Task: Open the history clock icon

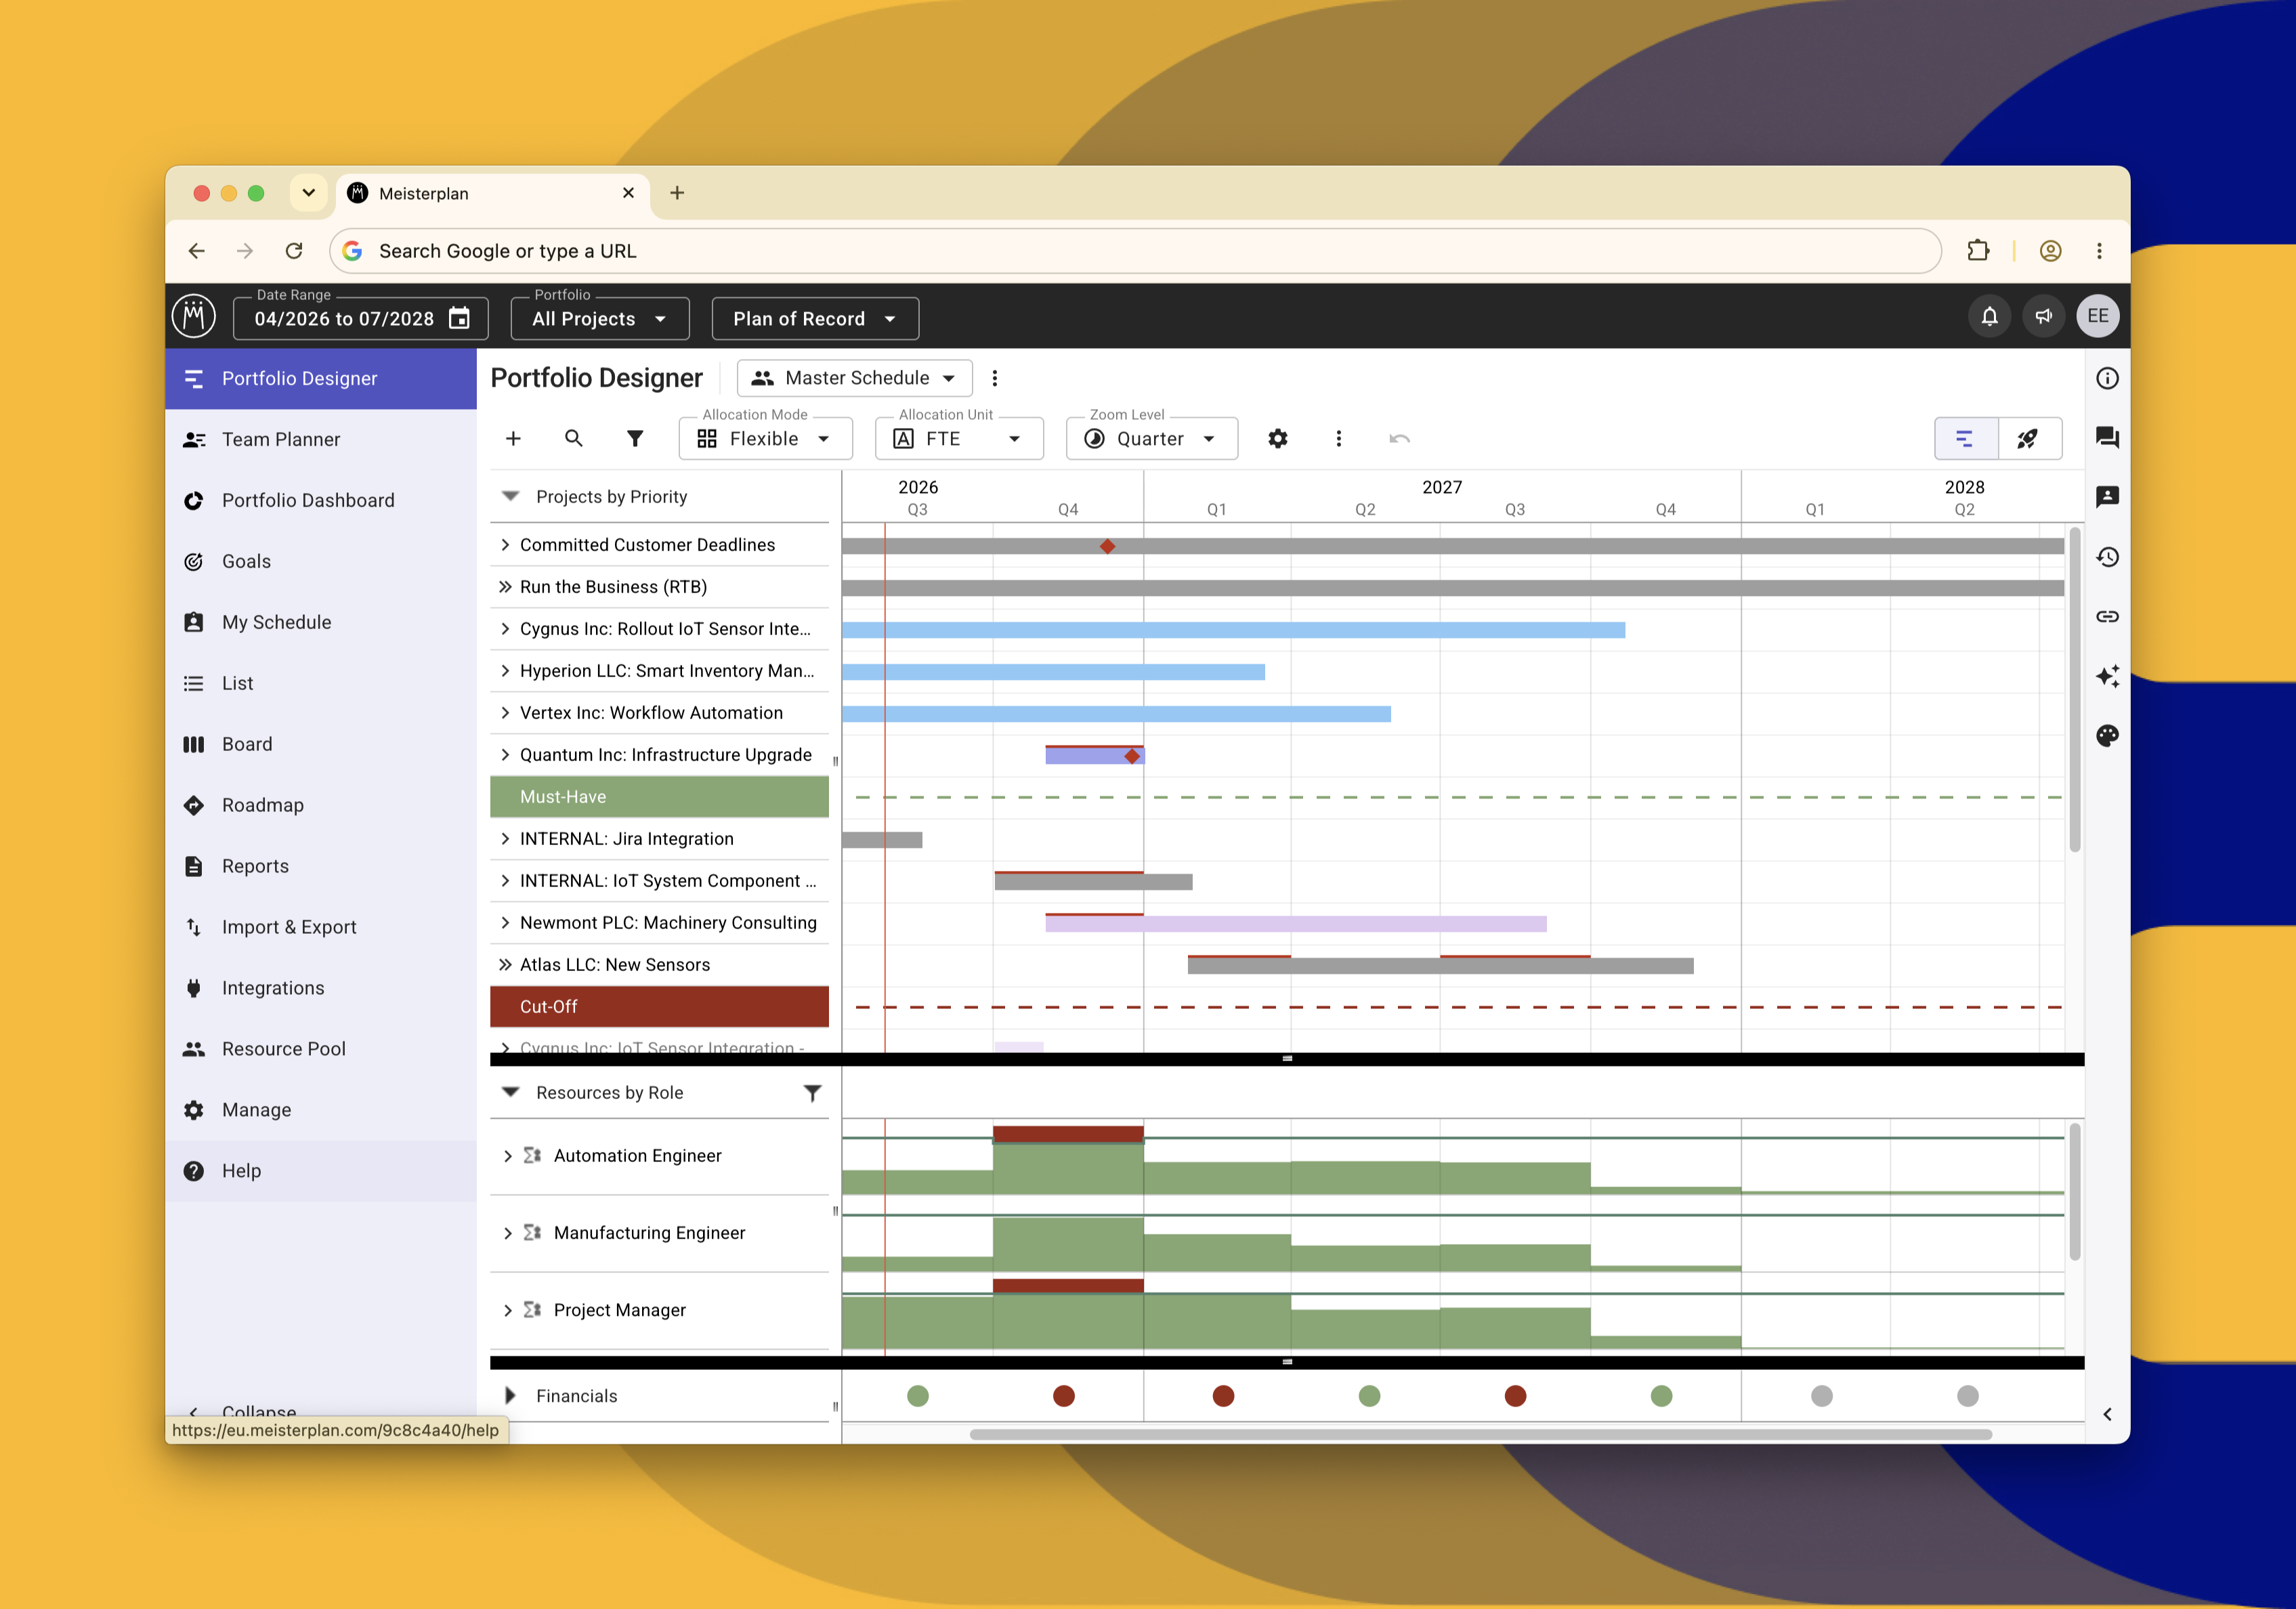Action: pyautogui.click(x=2107, y=557)
